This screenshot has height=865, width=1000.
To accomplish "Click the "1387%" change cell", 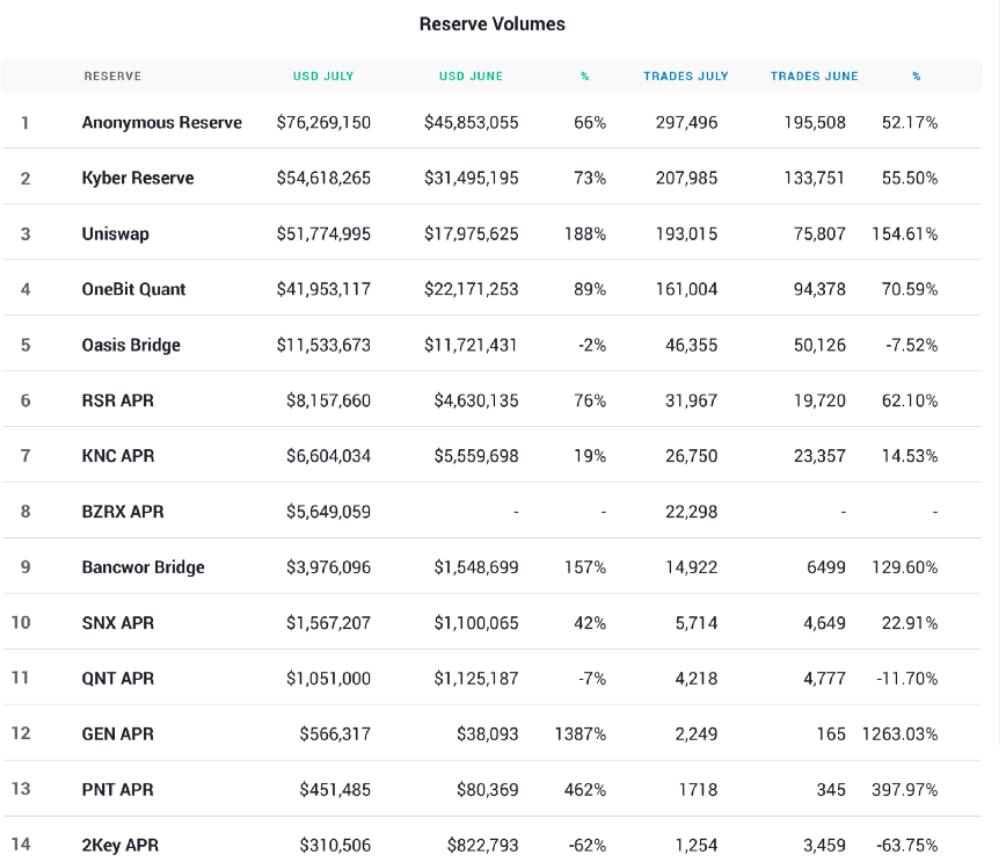I will (580, 734).
